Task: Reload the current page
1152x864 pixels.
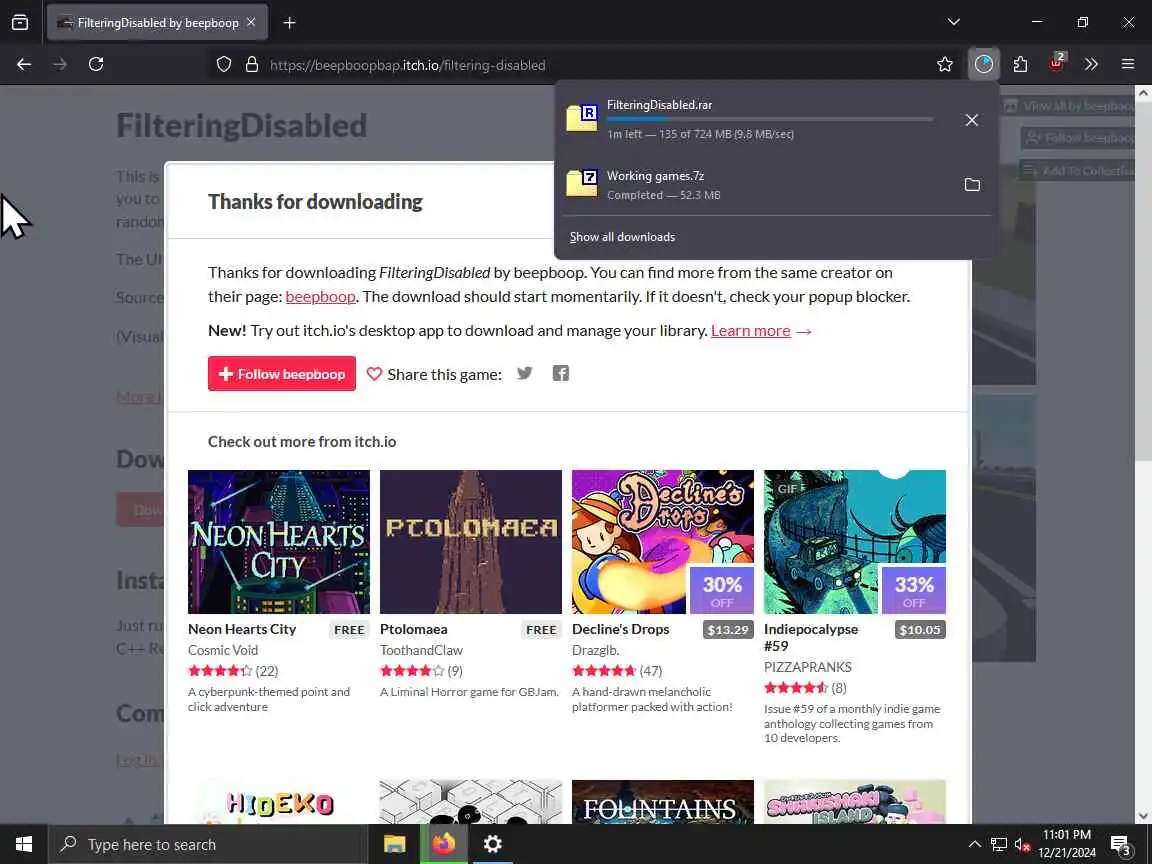Action: coord(96,65)
